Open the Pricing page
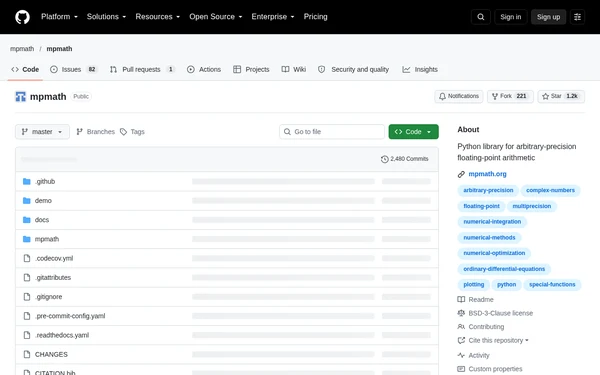 [316, 17]
